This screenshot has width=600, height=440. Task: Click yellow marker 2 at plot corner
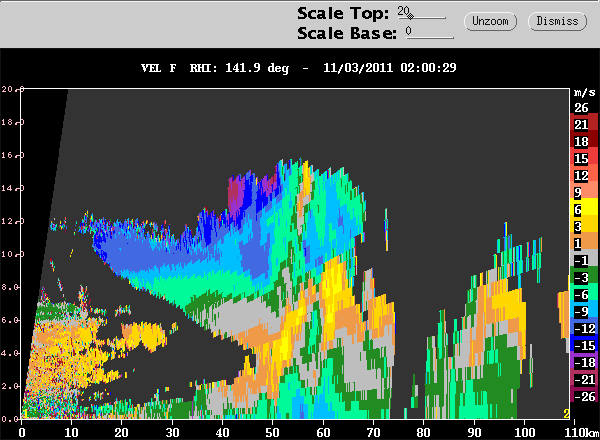(566, 414)
